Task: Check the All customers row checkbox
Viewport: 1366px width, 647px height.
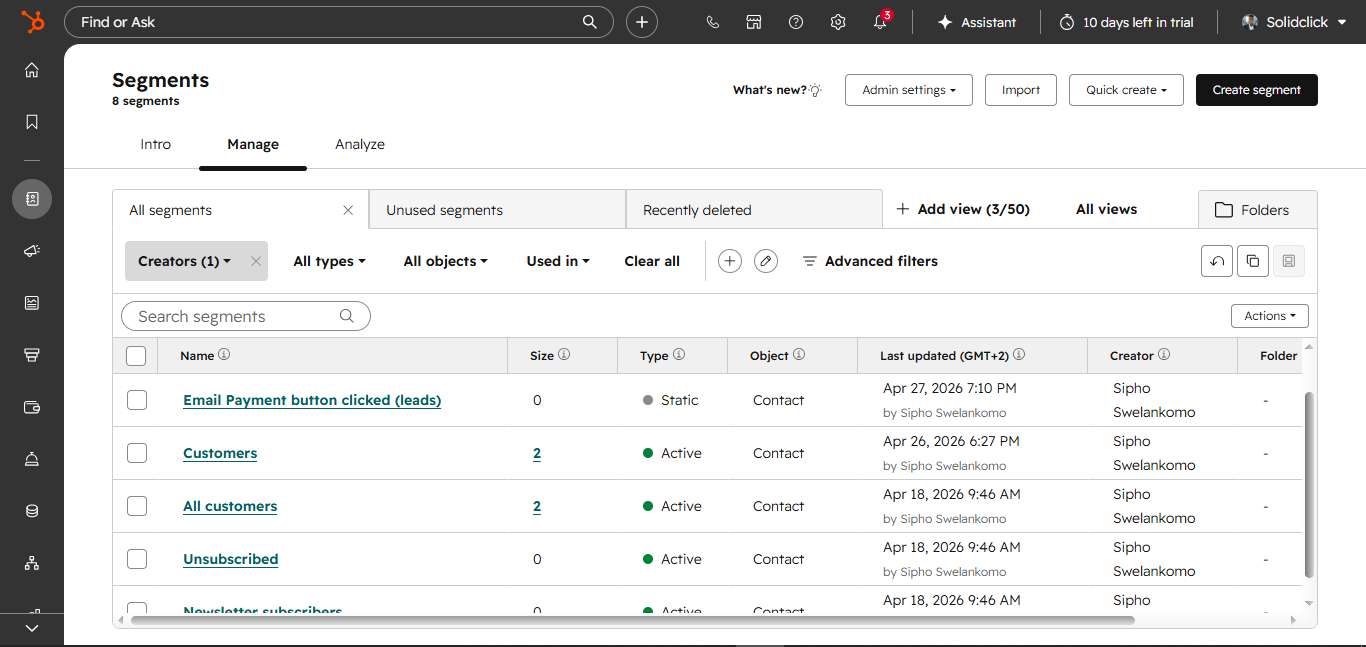Action: (x=137, y=506)
